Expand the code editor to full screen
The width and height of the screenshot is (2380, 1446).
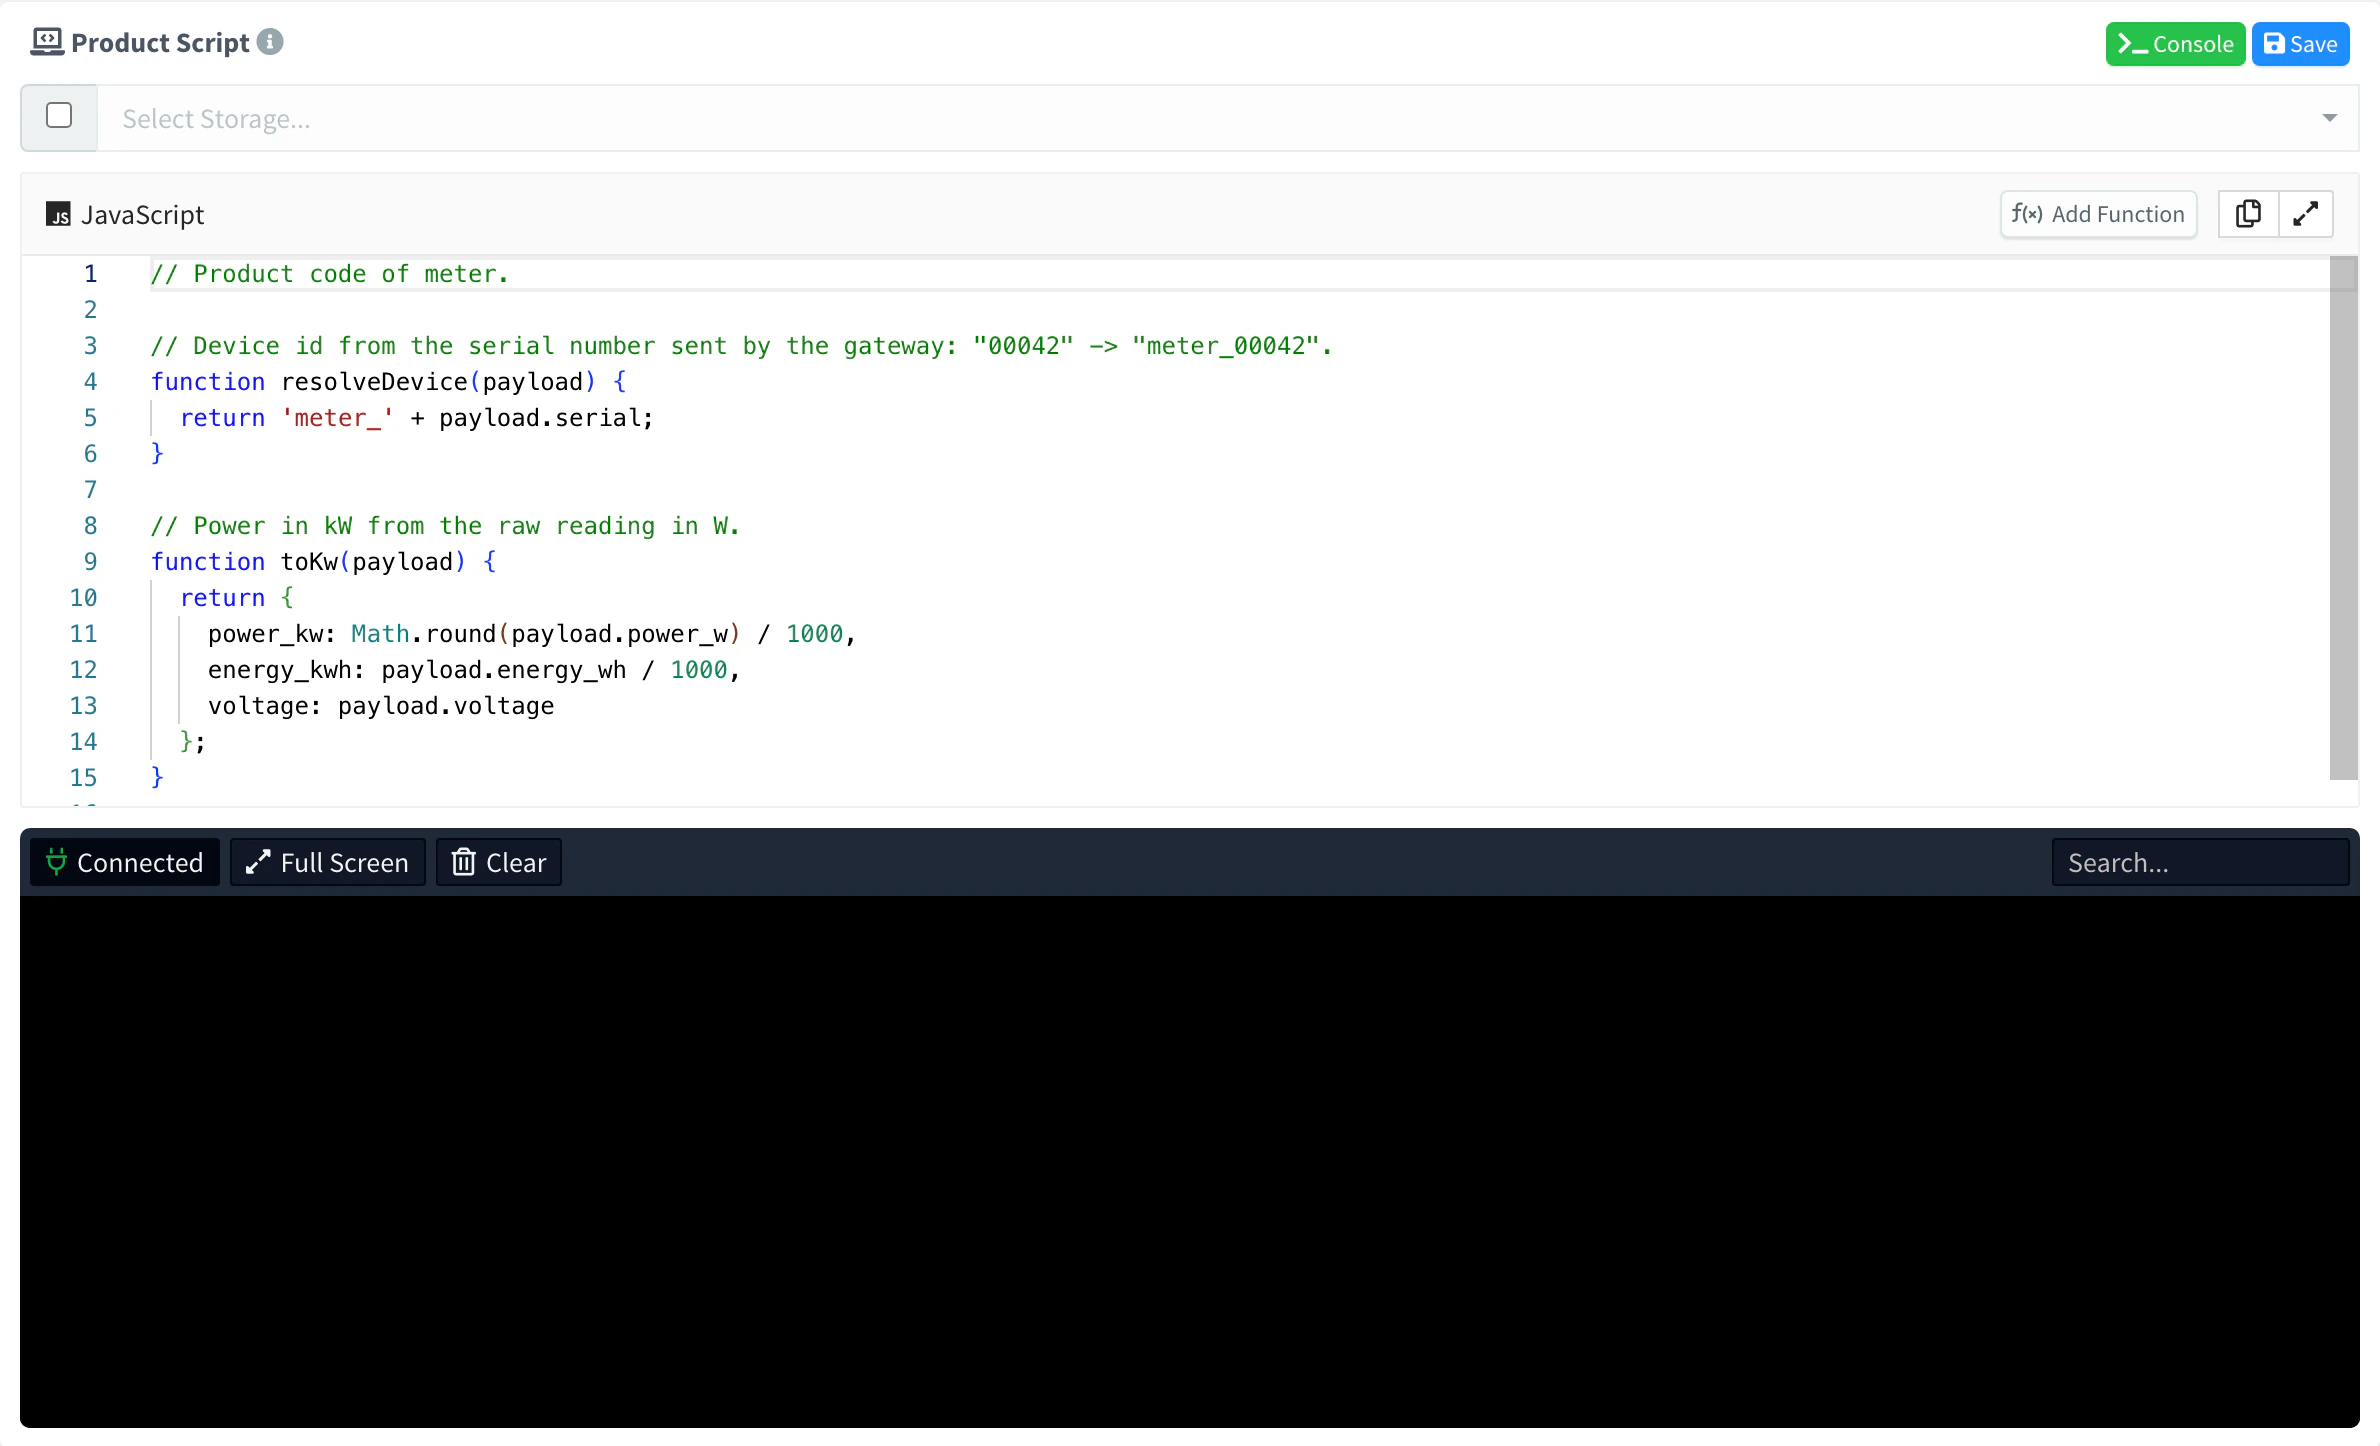2306,214
